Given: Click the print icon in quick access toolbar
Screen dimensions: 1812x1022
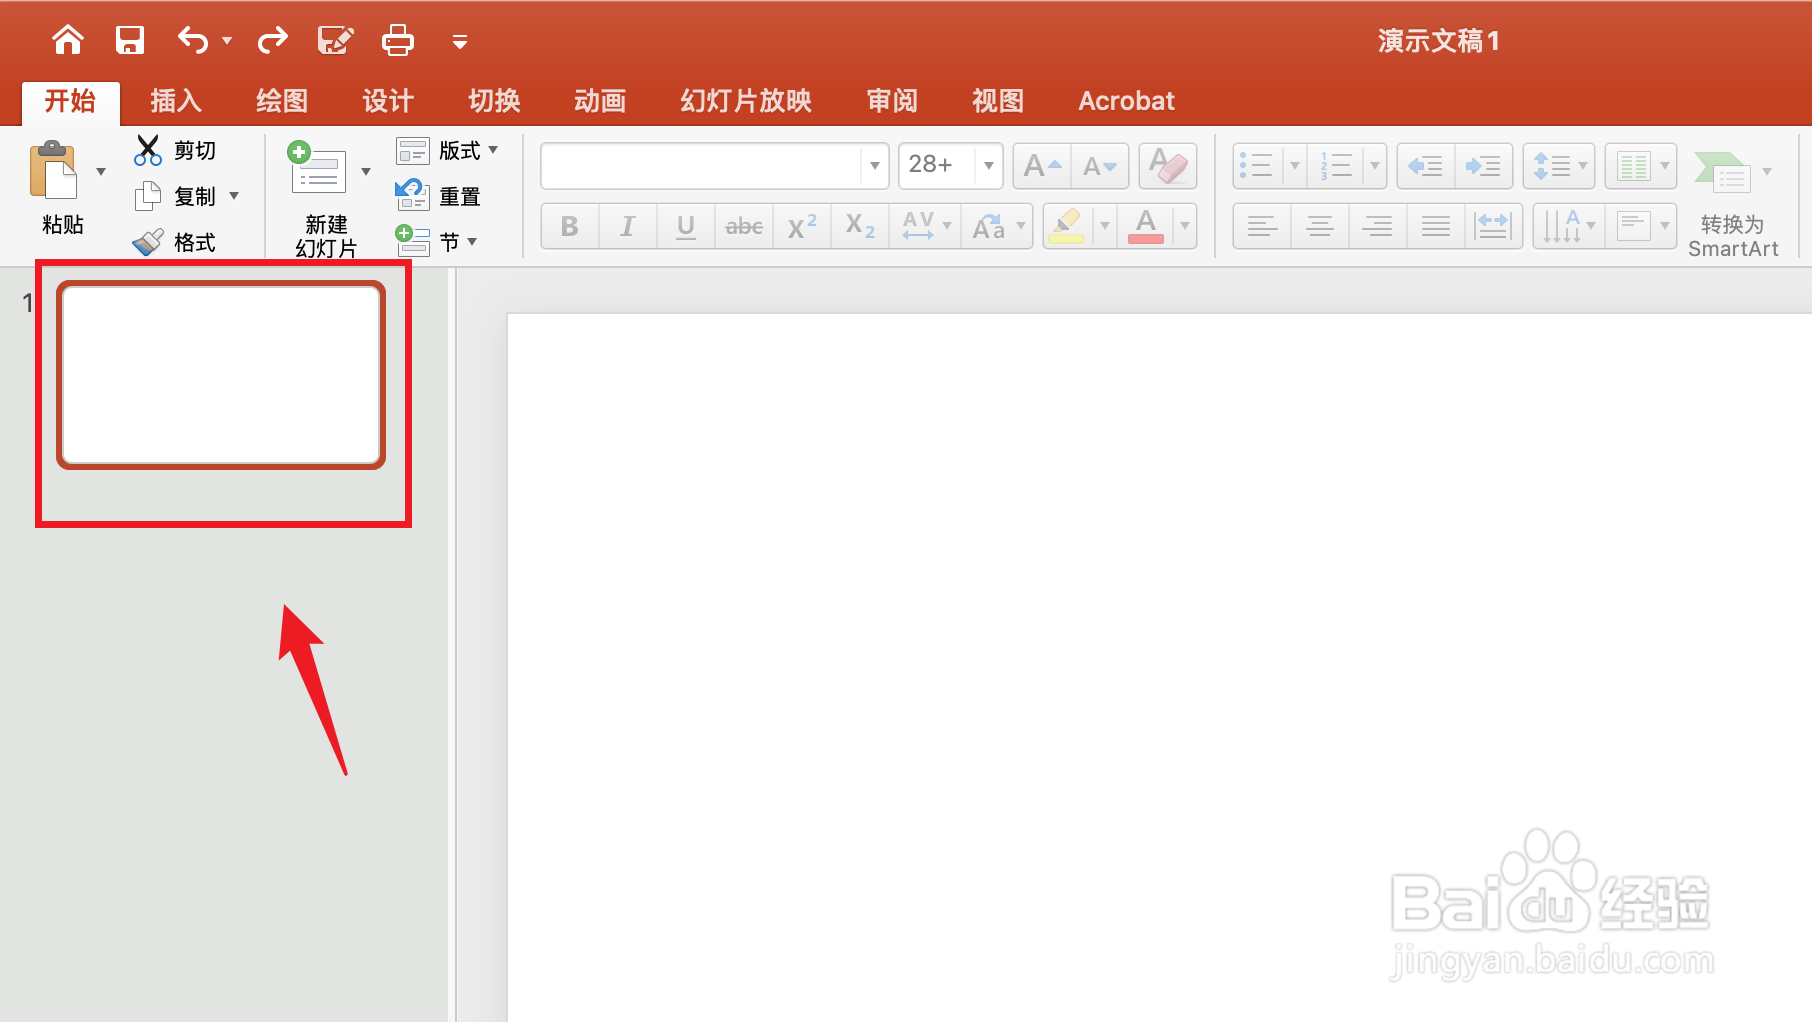Looking at the screenshot, I should click(398, 40).
